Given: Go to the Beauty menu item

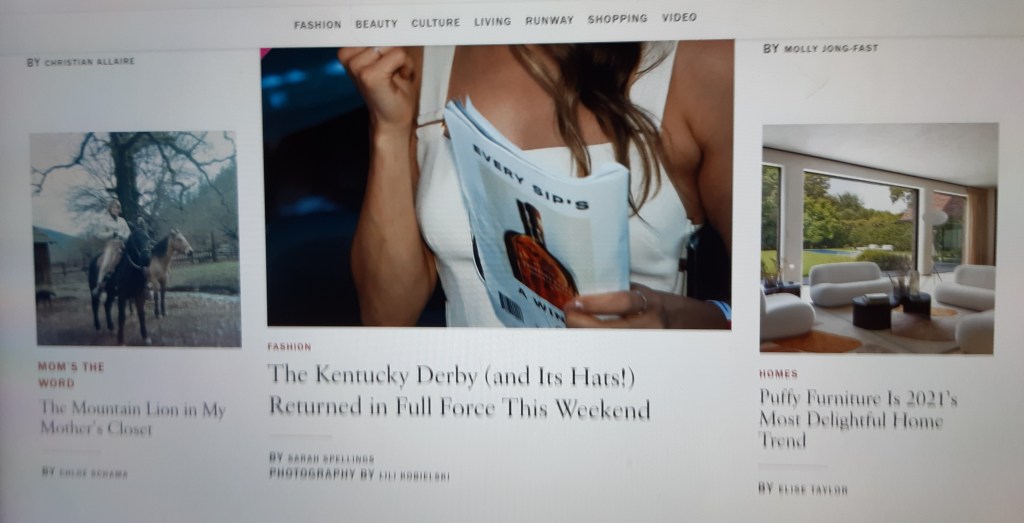Looking at the screenshot, I should tap(376, 24).
